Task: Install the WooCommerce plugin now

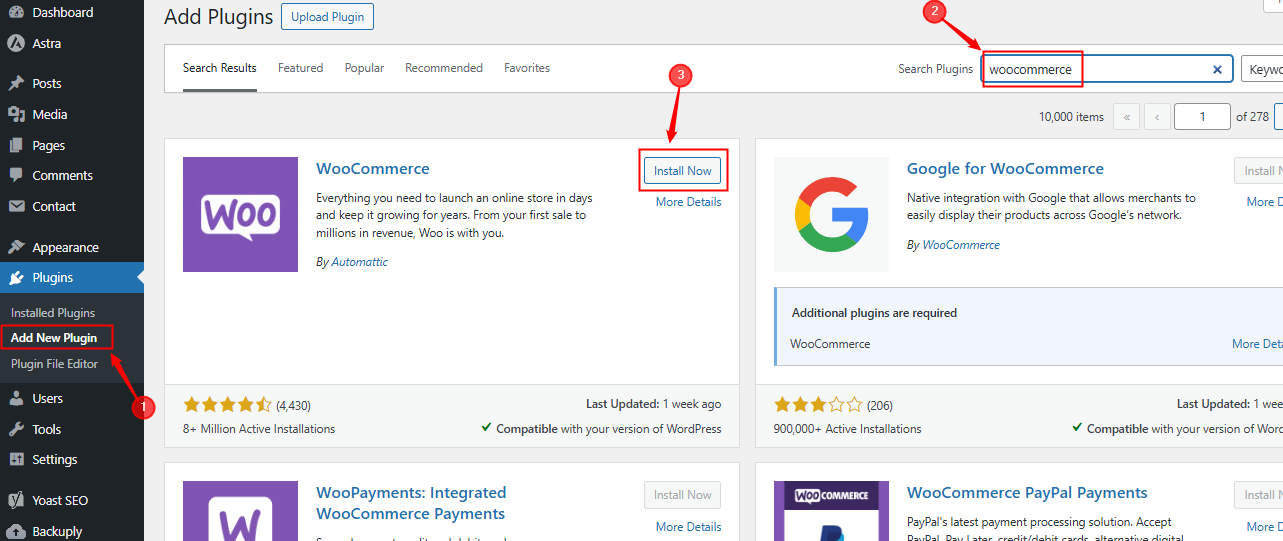Action: tap(683, 171)
